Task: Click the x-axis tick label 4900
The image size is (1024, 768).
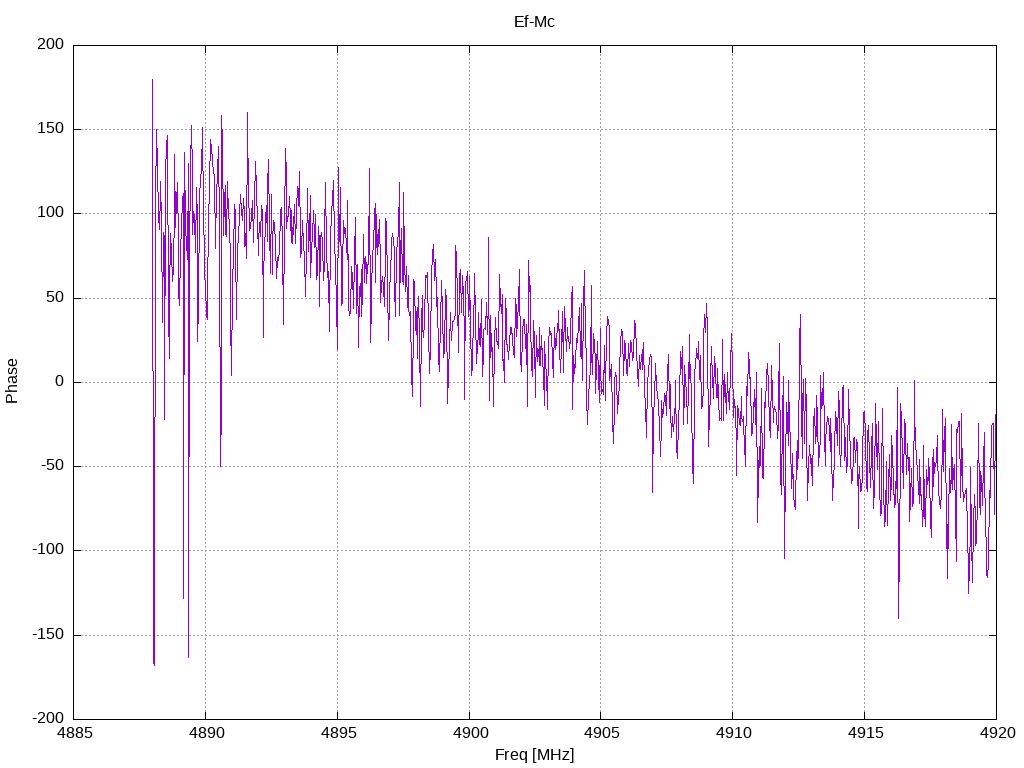Action: point(470,733)
